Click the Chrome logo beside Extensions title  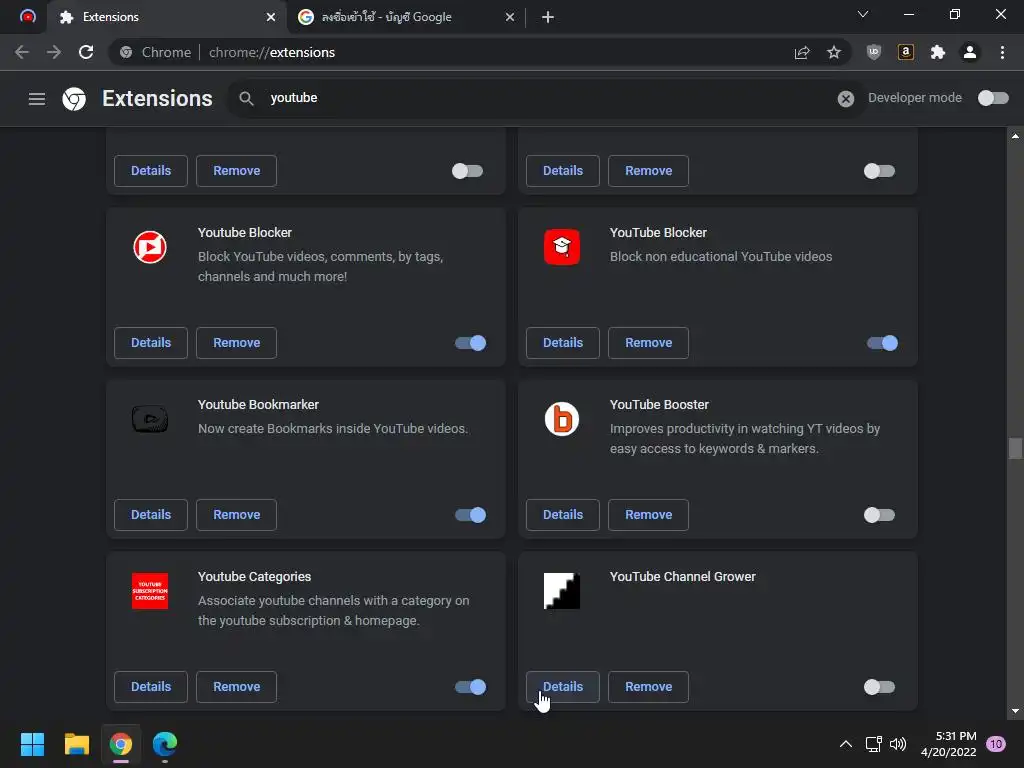tap(74, 99)
